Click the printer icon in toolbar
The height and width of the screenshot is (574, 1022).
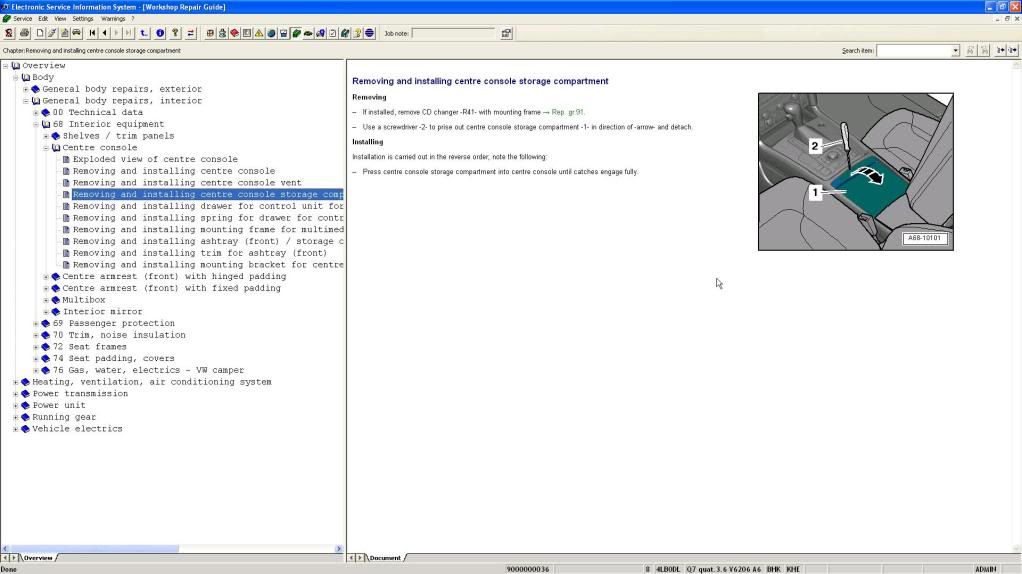pos(24,33)
